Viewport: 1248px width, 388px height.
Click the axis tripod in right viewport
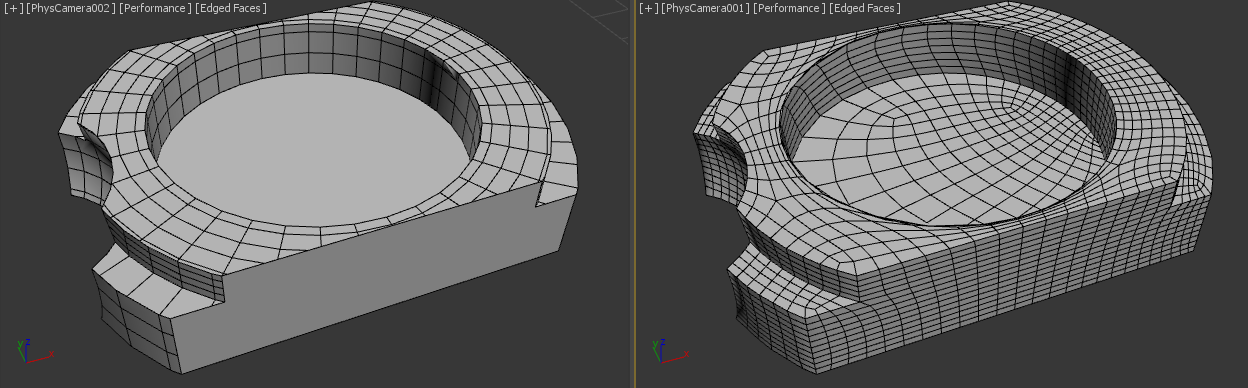point(667,349)
